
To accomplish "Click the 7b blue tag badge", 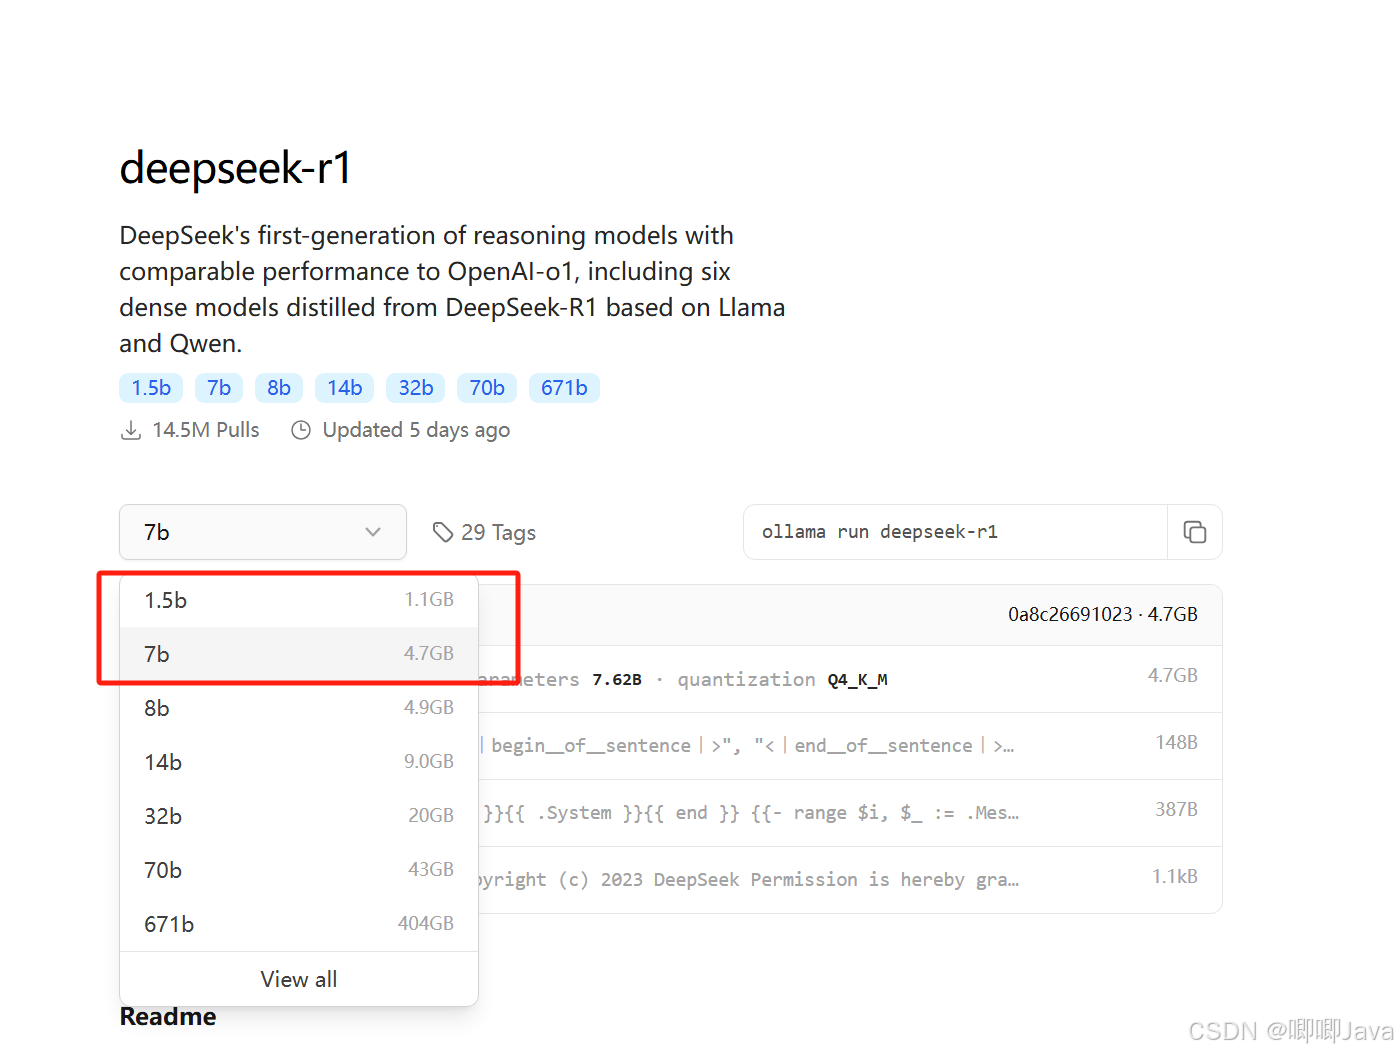I will click(x=219, y=388).
